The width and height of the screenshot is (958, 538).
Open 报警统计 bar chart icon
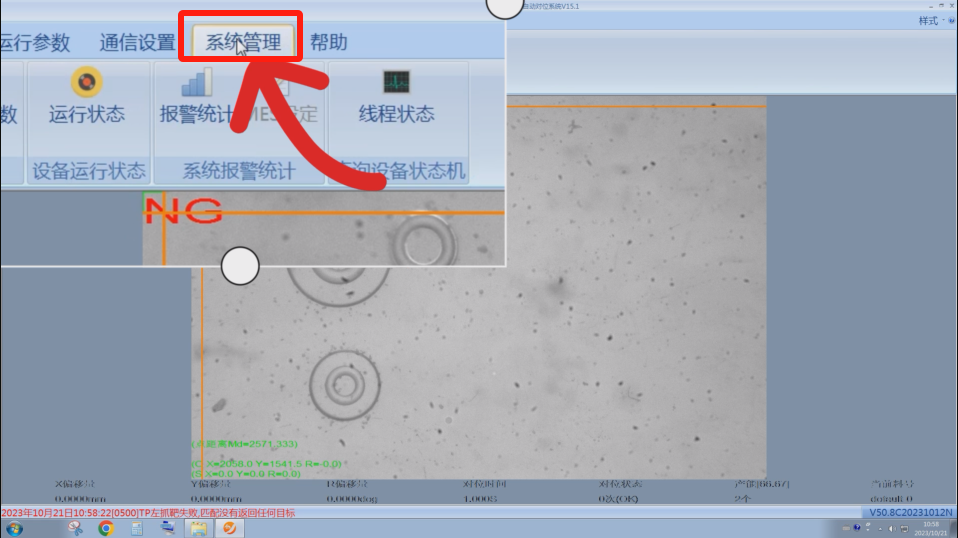click(196, 83)
